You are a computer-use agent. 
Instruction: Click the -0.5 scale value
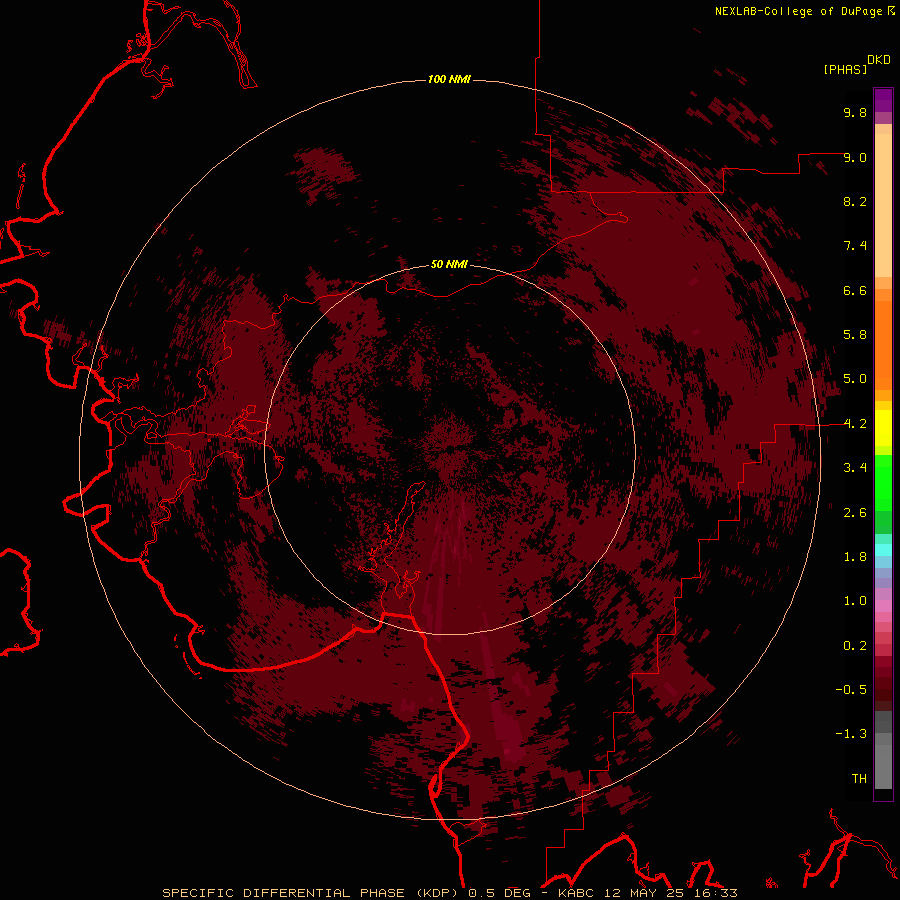pyautogui.click(x=851, y=690)
